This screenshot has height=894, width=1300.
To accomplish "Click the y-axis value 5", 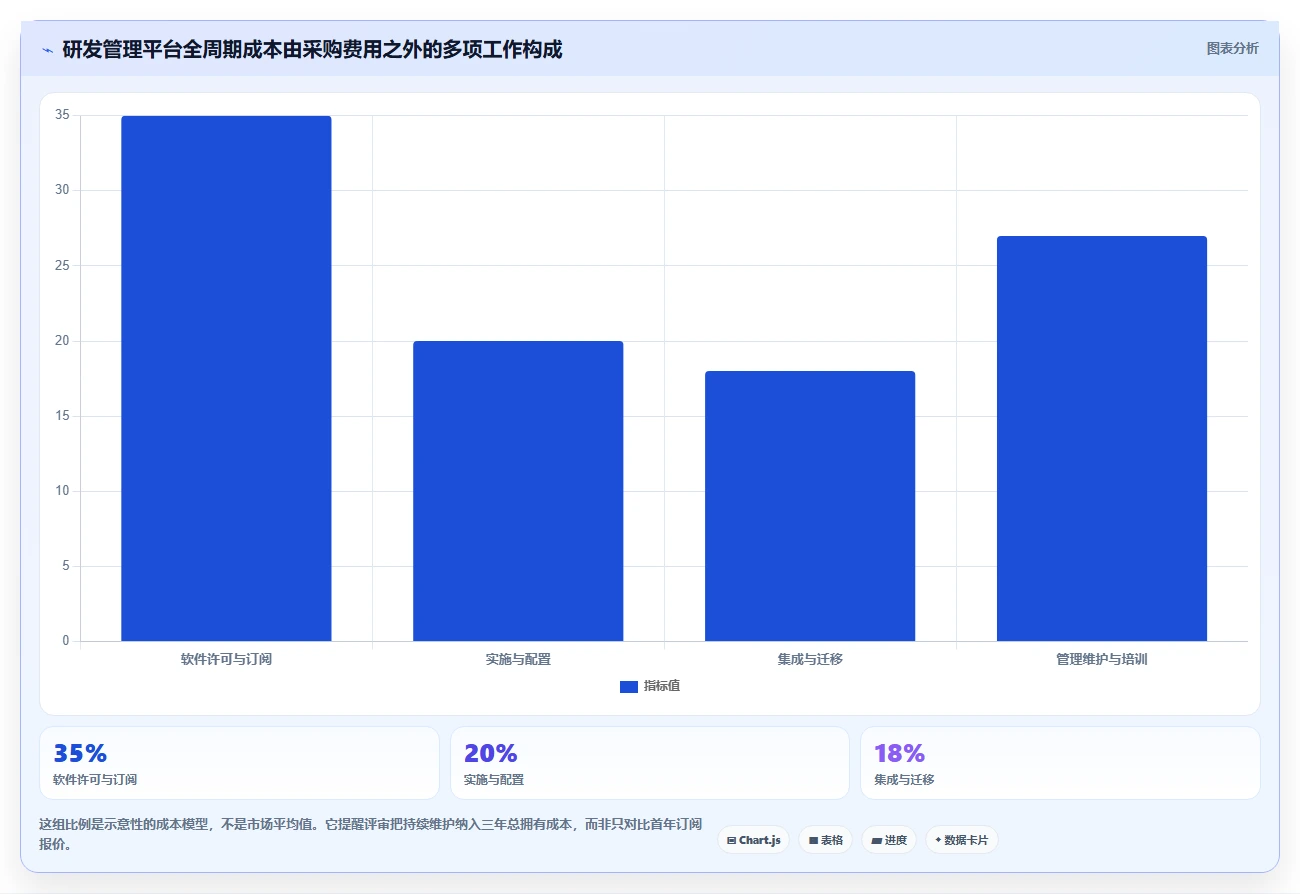I will [x=66, y=566].
